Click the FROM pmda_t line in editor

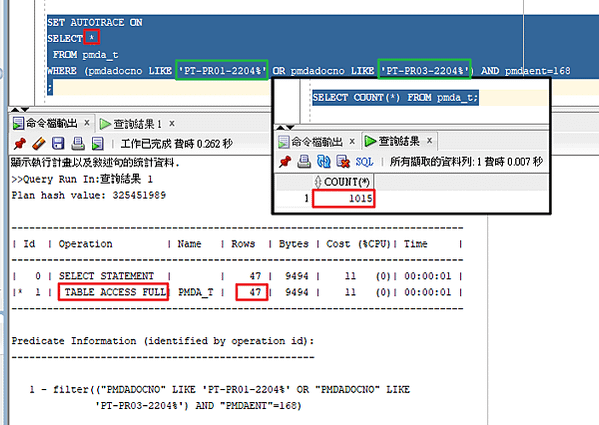[85, 55]
